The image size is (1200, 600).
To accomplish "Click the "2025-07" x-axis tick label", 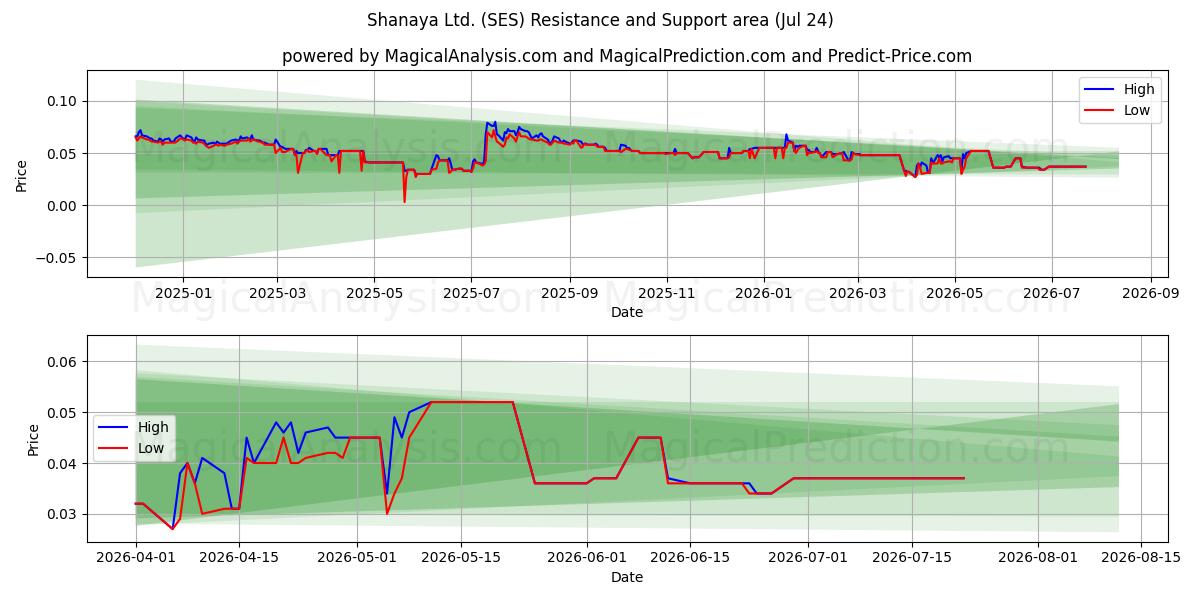I will point(471,294).
